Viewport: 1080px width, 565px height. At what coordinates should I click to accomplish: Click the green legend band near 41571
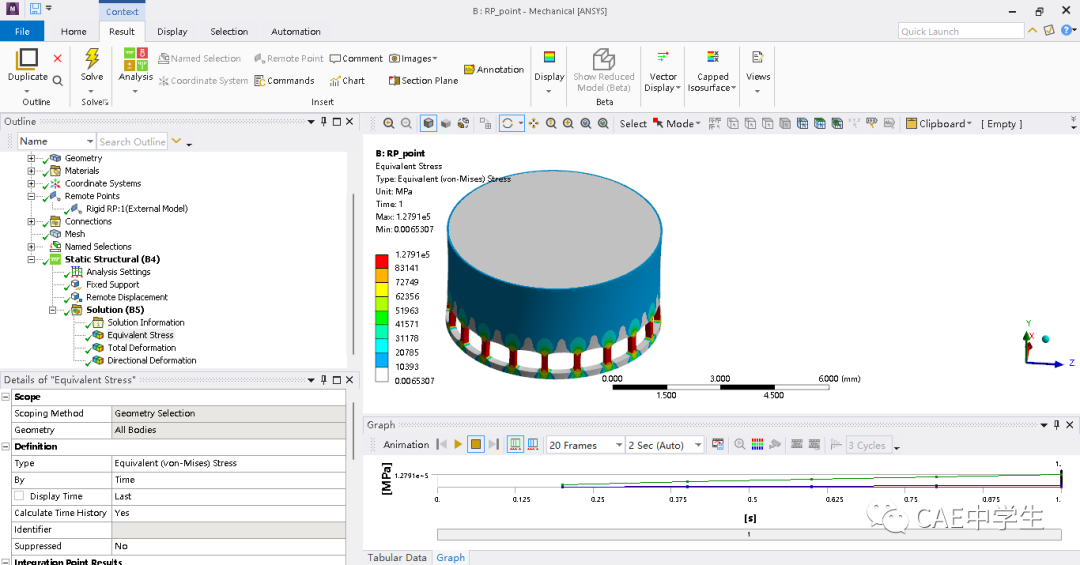[382, 318]
